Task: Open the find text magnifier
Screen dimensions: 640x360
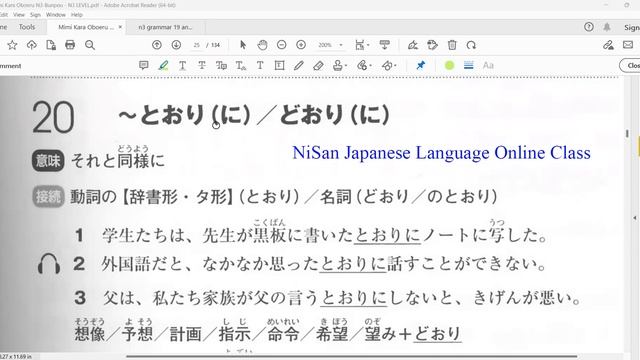Action: point(90,45)
